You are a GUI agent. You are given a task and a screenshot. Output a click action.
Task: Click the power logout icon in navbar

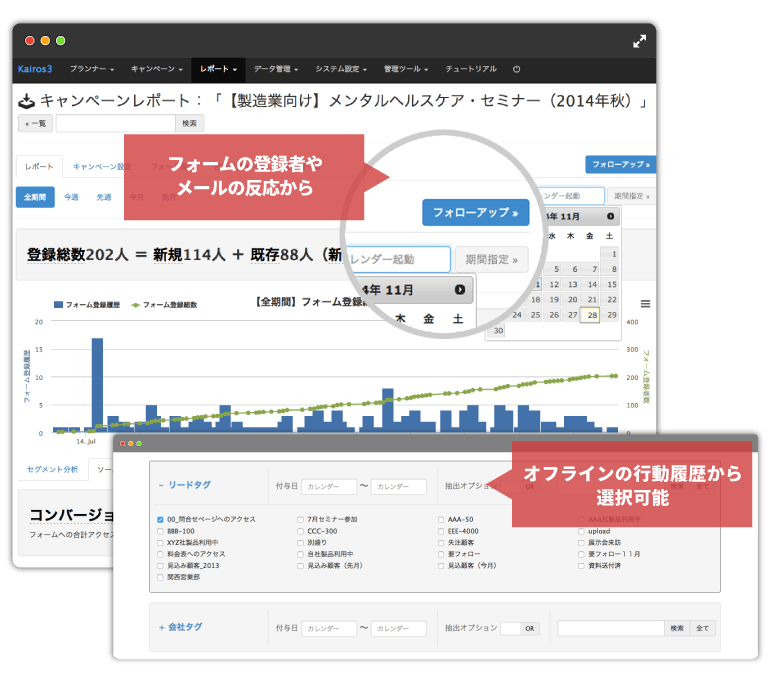516,69
